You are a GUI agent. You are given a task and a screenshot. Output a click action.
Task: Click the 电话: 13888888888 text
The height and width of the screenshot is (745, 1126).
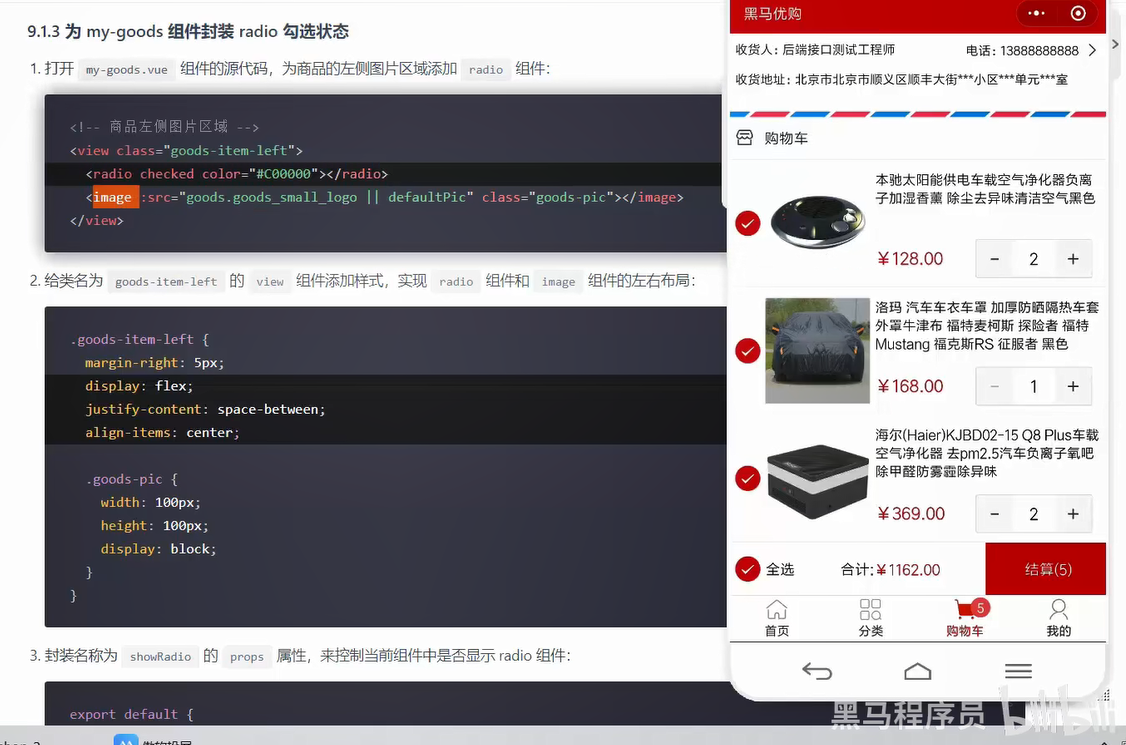click(x=1022, y=50)
